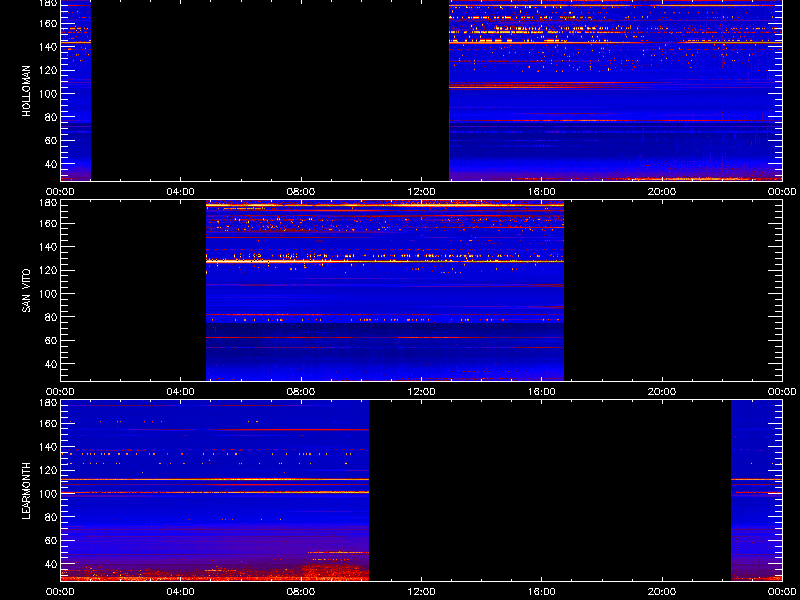Click Learmonth spectrogram data block ending near 10:00

coord(214,491)
